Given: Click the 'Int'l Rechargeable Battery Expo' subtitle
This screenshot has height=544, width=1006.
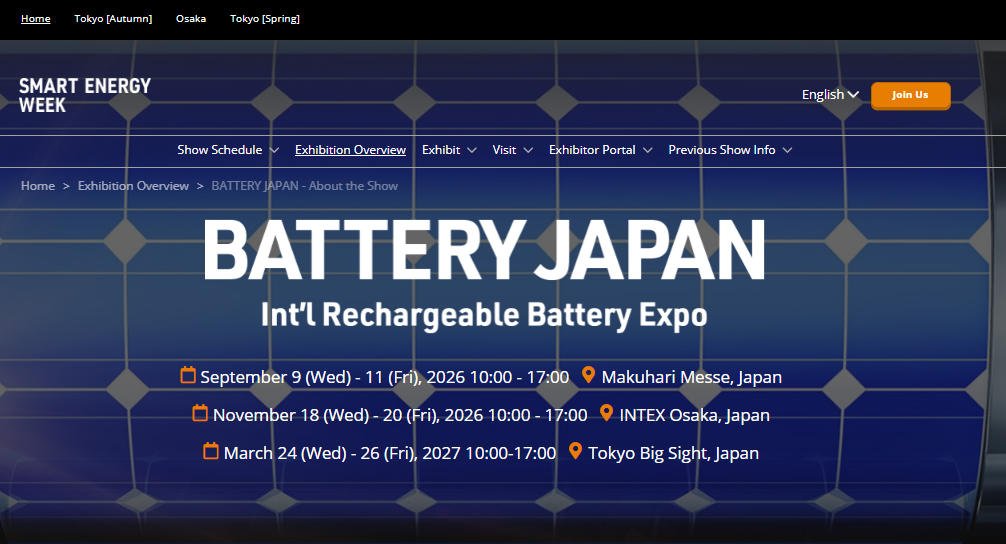Looking at the screenshot, I should [x=484, y=315].
